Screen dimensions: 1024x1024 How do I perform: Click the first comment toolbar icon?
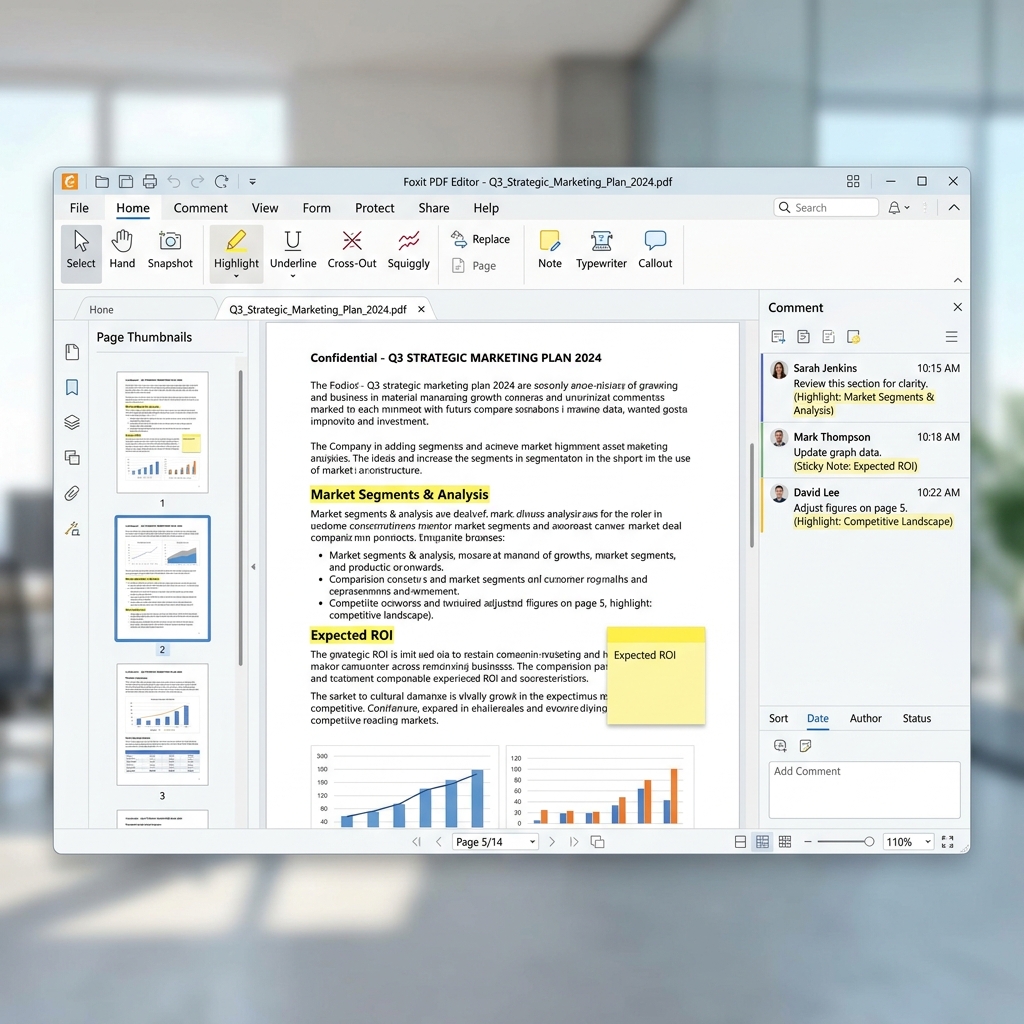(x=778, y=337)
